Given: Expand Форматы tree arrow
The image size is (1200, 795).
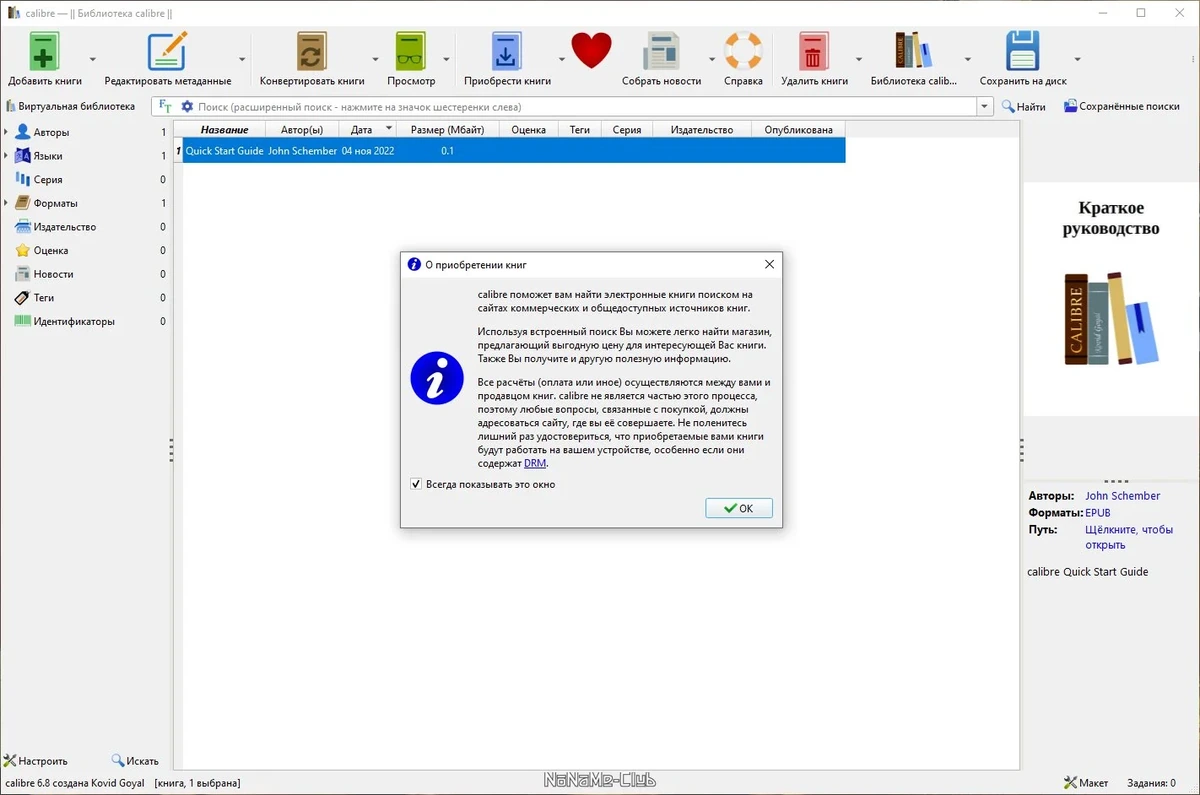Looking at the screenshot, I should (x=6, y=203).
